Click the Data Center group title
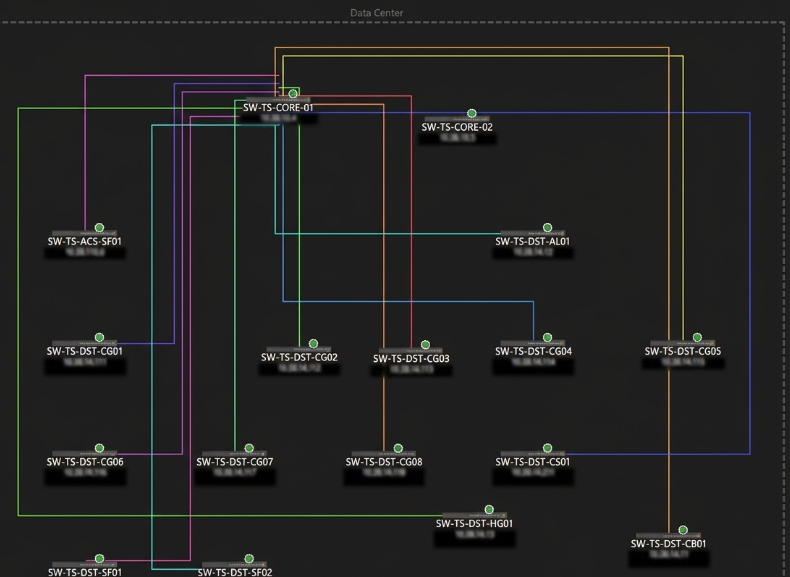 tap(376, 13)
